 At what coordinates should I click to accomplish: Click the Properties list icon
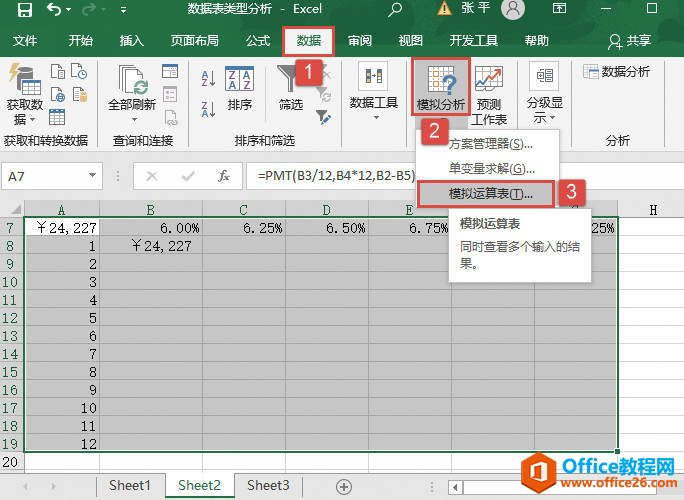pos(170,94)
